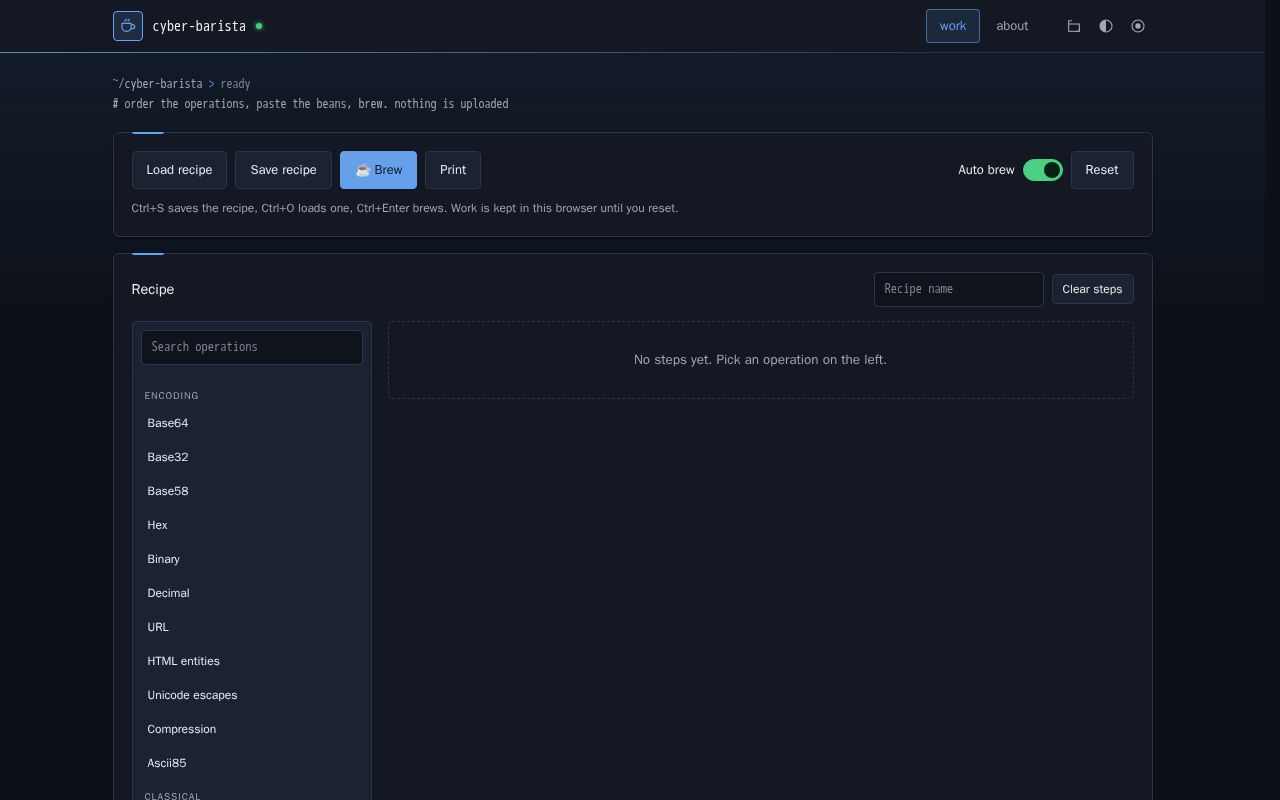The image size is (1280, 800).
Task: Select the Base64 operation
Action: [x=252, y=423]
